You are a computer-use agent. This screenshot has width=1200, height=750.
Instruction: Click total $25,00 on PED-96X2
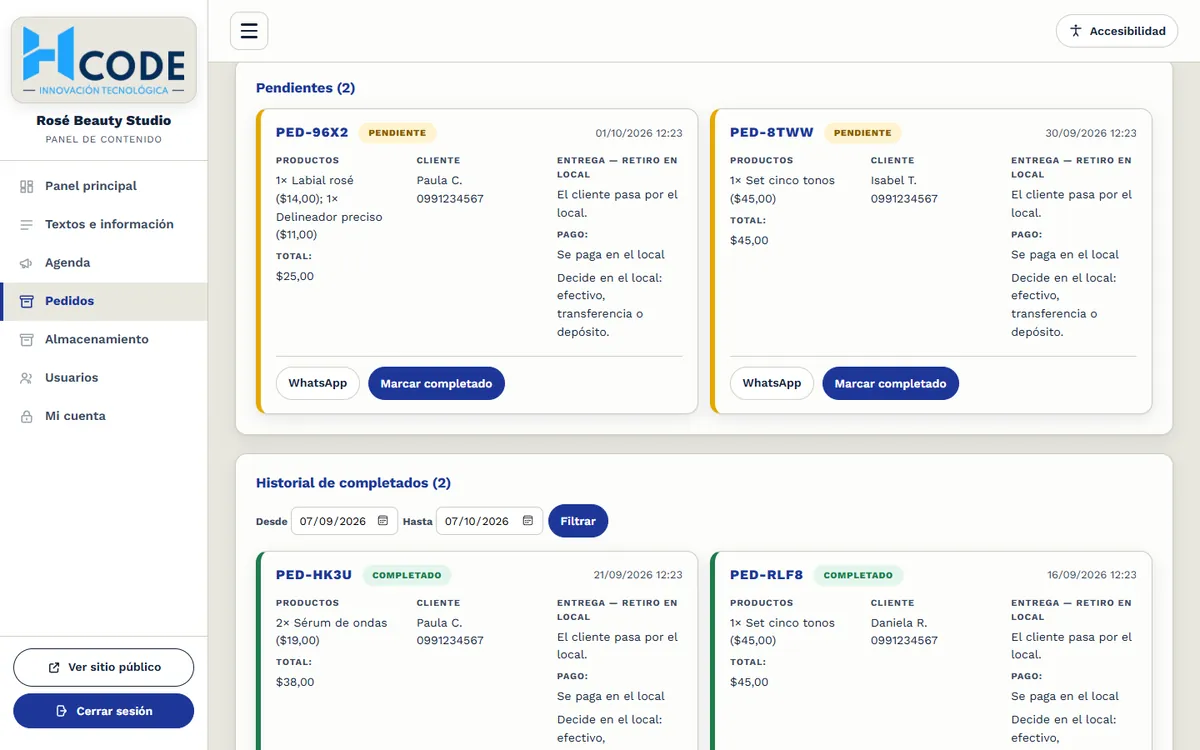coord(295,276)
